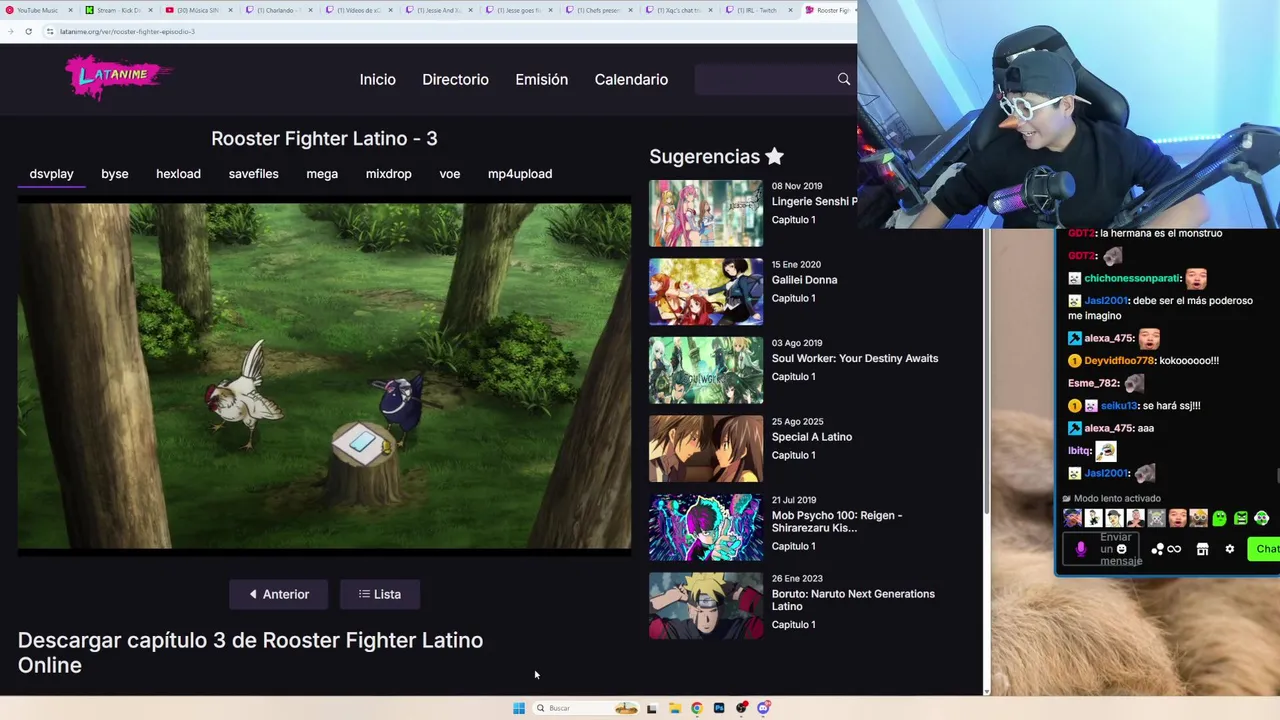Open Galilei Donna suggestion title
Viewport: 1280px width, 720px height.
[804, 280]
